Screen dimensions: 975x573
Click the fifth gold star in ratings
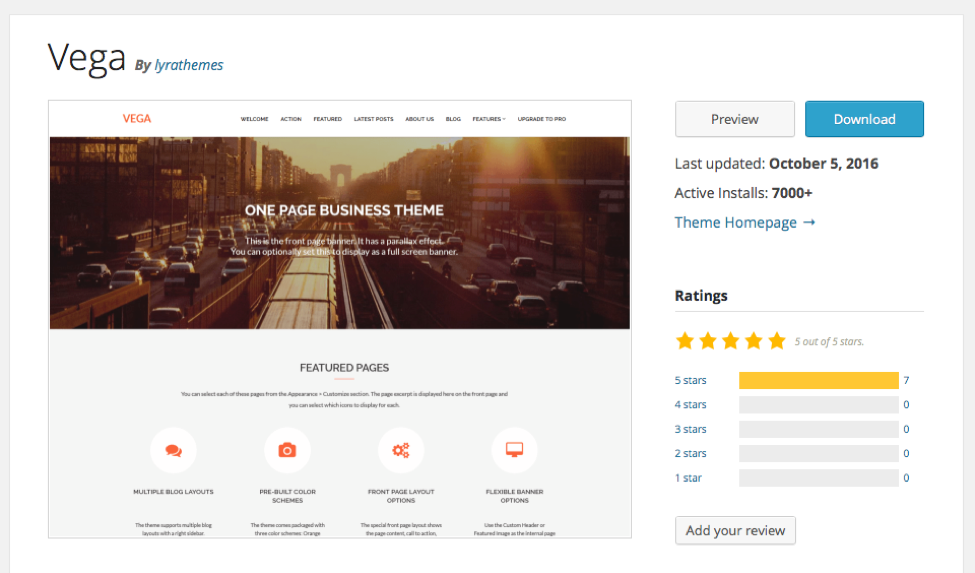(777, 341)
